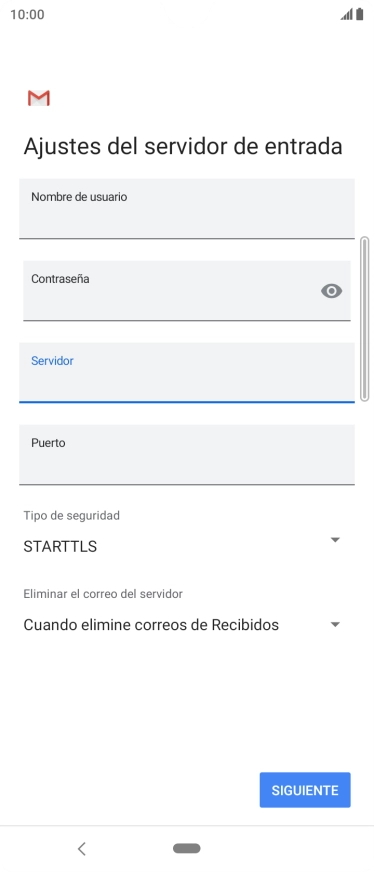374x872 pixels.
Task: Tap the Tipo de seguridad label
Action: point(72,516)
